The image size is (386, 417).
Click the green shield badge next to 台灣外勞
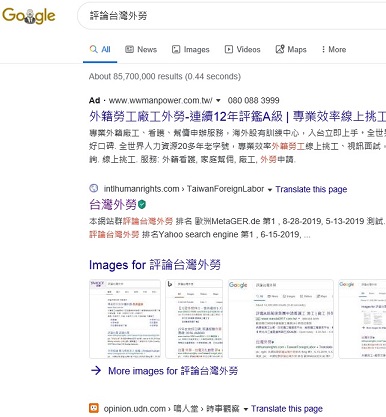coord(142,204)
